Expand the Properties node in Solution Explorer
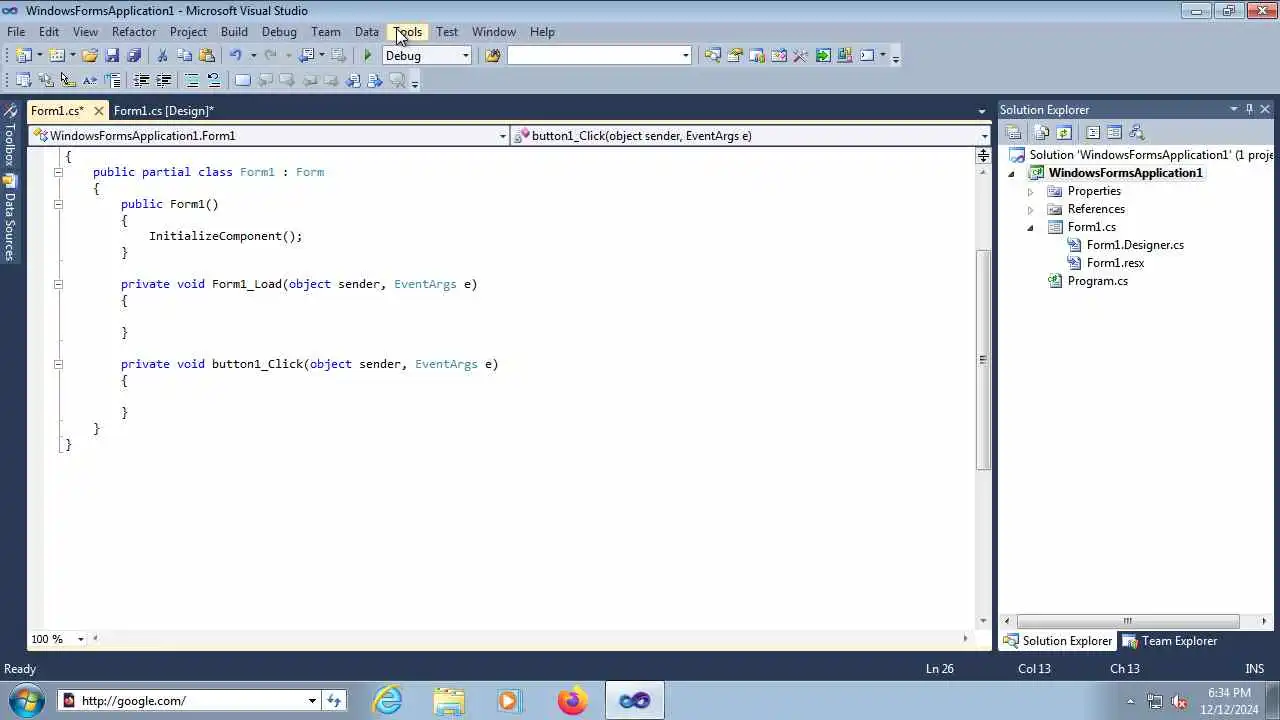Viewport: 1280px width, 720px height. click(x=1030, y=191)
